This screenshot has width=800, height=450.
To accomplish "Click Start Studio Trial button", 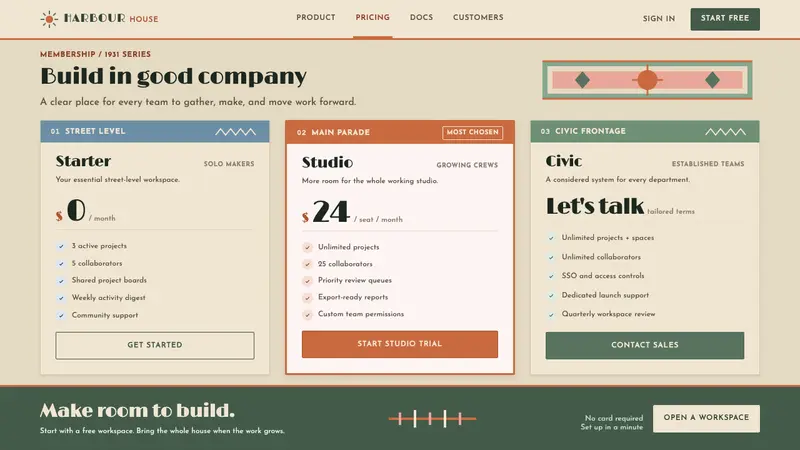I will [x=399, y=344].
